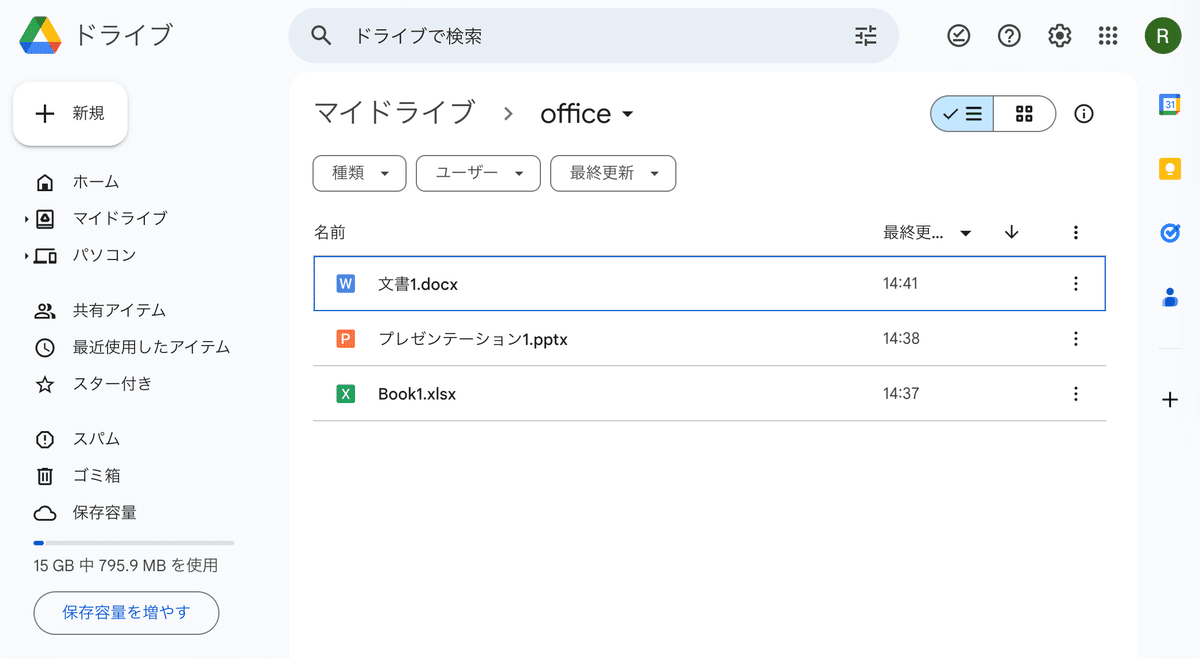Select the file プレゼンテーション1.pptx
The width and height of the screenshot is (1200, 659).
[x=709, y=339]
